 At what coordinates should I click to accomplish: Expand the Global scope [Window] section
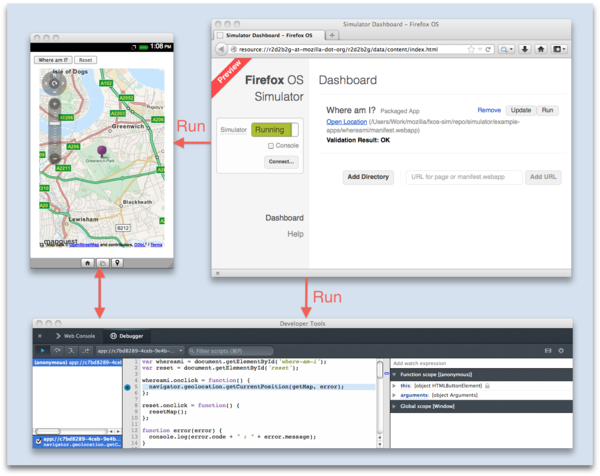pyautogui.click(x=395, y=407)
